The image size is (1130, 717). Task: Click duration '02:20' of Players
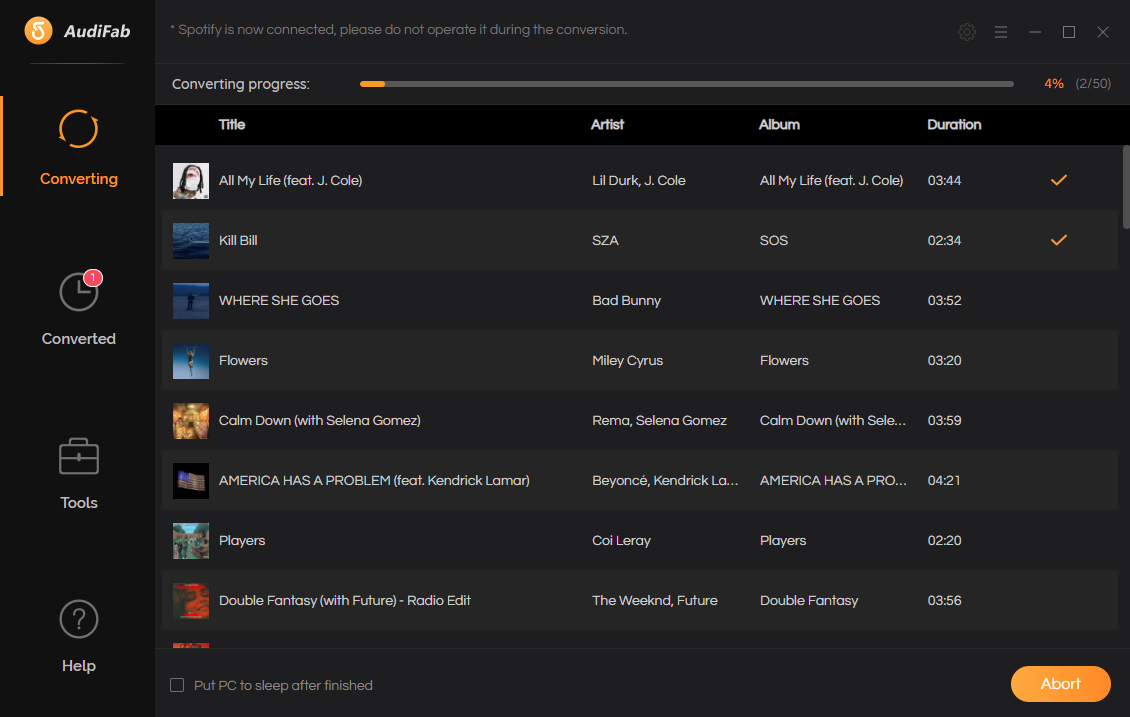click(x=944, y=540)
